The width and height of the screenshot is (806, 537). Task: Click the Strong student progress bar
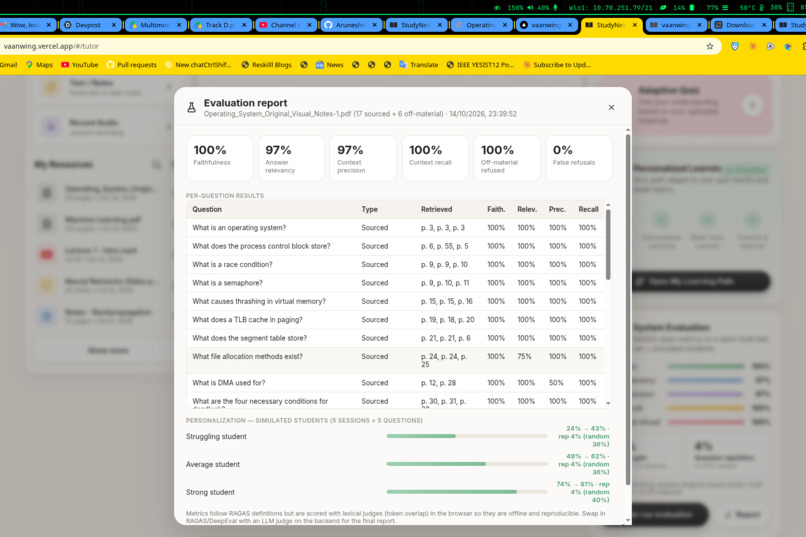pyautogui.click(x=467, y=492)
